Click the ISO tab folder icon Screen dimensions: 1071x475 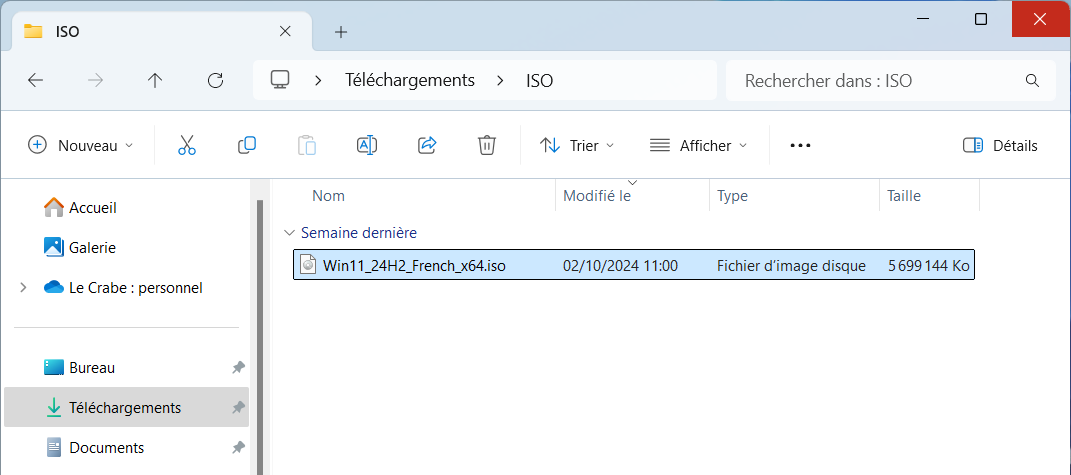point(33,31)
